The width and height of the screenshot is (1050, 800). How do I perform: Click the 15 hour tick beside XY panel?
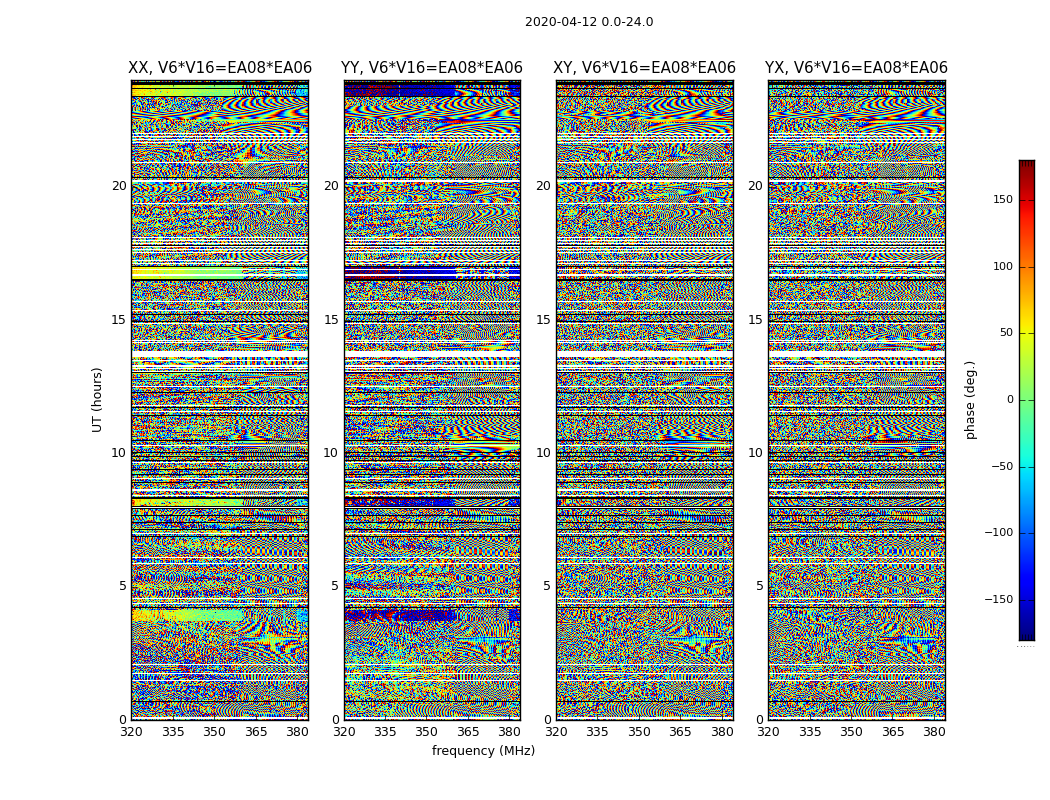[544, 319]
